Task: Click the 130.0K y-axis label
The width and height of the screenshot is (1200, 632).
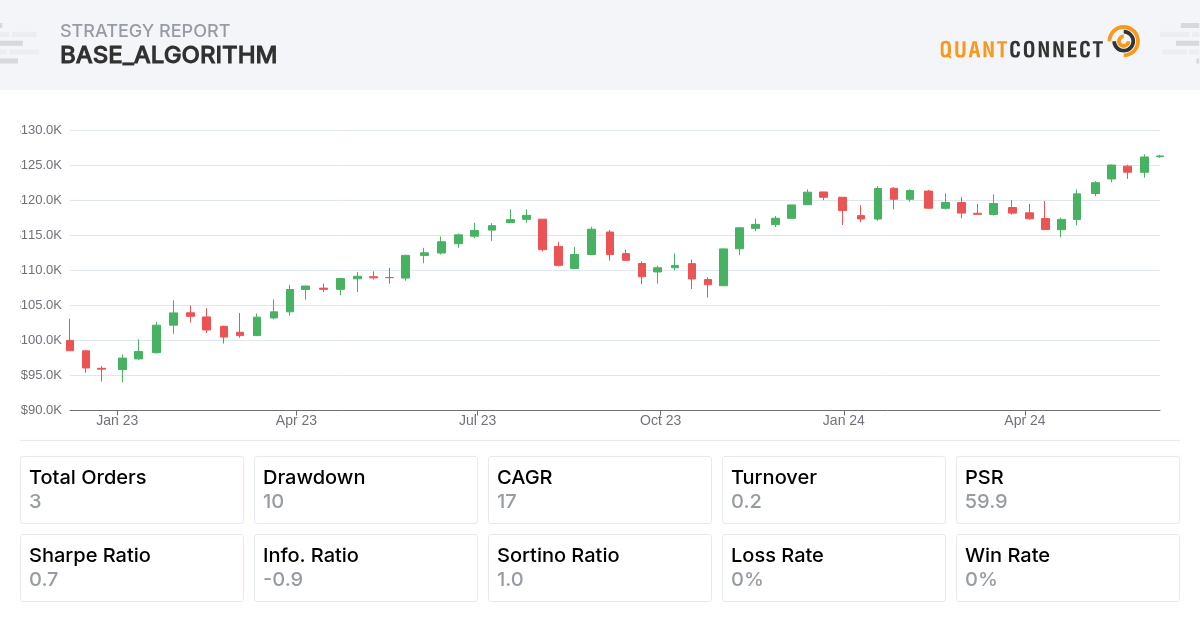Action: click(x=41, y=130)
